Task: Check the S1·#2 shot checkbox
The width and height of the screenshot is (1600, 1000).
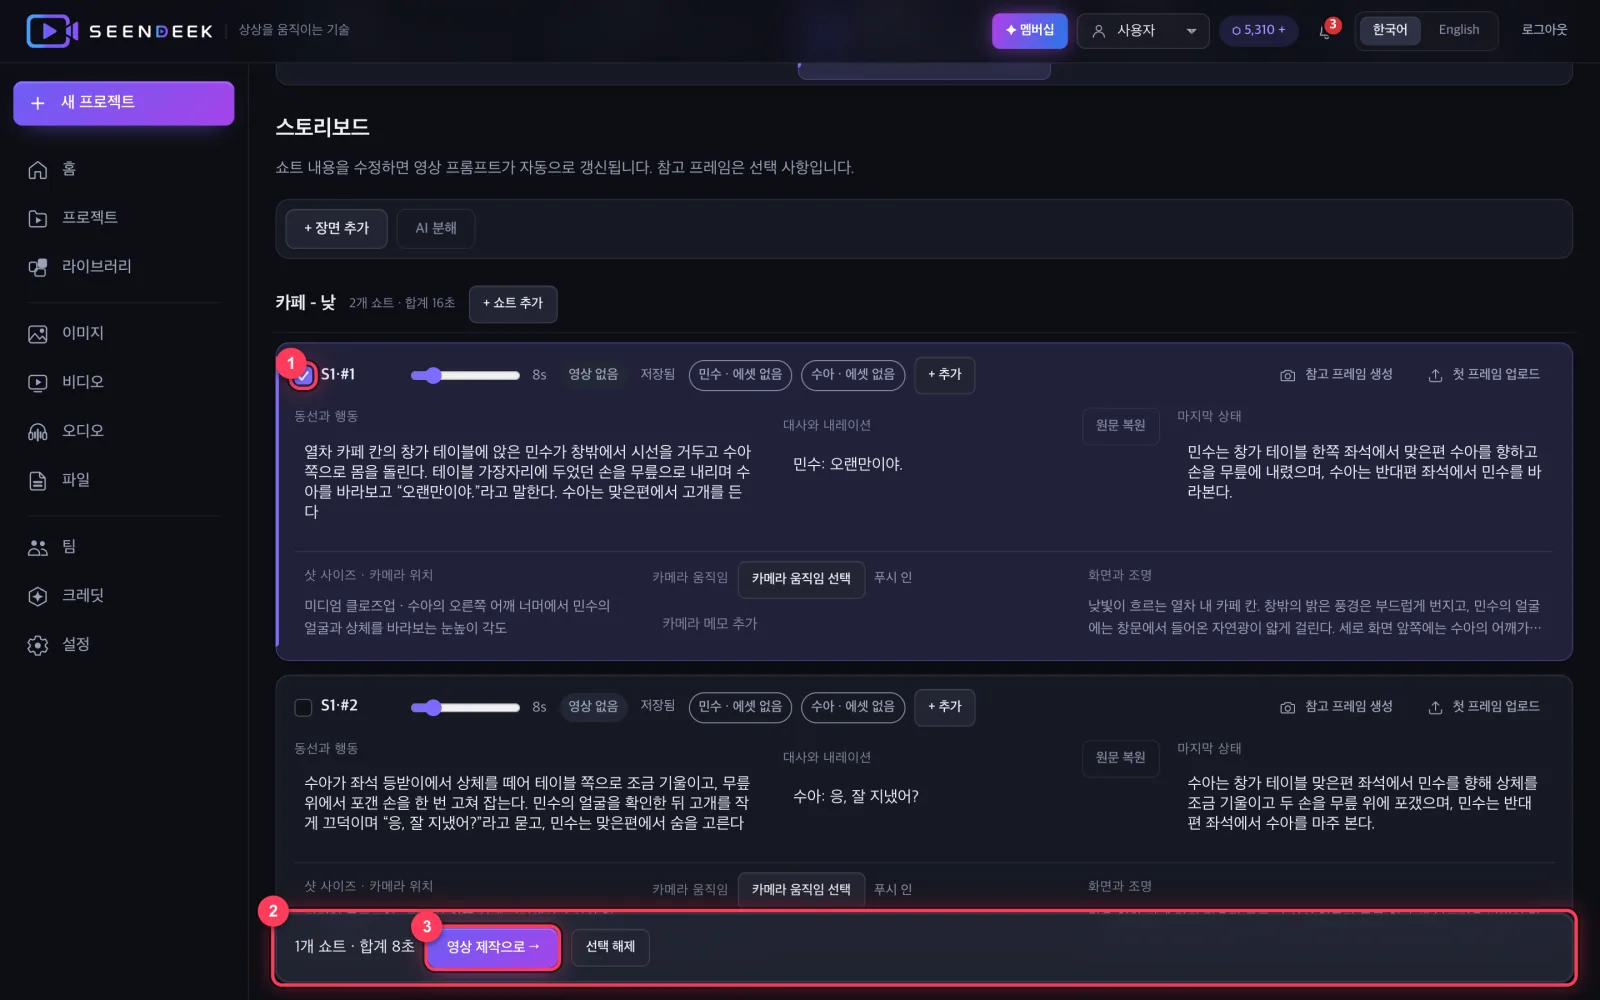Action: pyautogui.click(x=303, y=707)
